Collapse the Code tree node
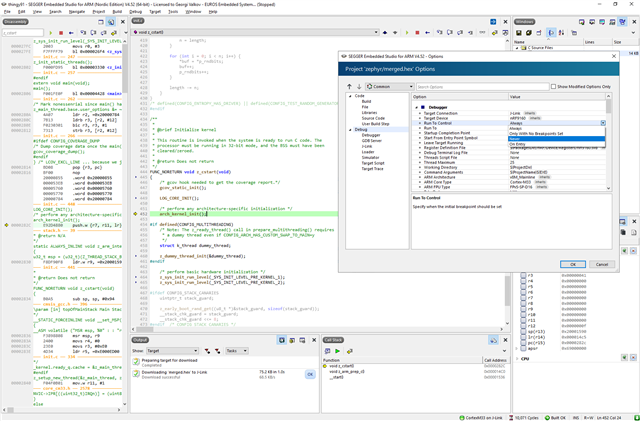The height and width of the screenshot is (421, 640). (x=350, y=96)
